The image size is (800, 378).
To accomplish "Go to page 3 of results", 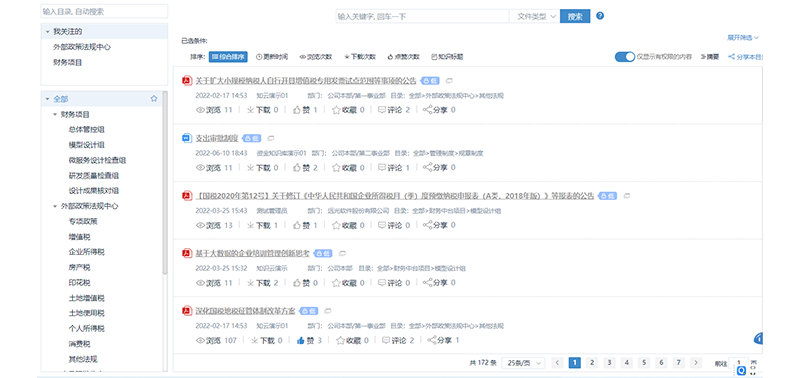I will [609, 363].
